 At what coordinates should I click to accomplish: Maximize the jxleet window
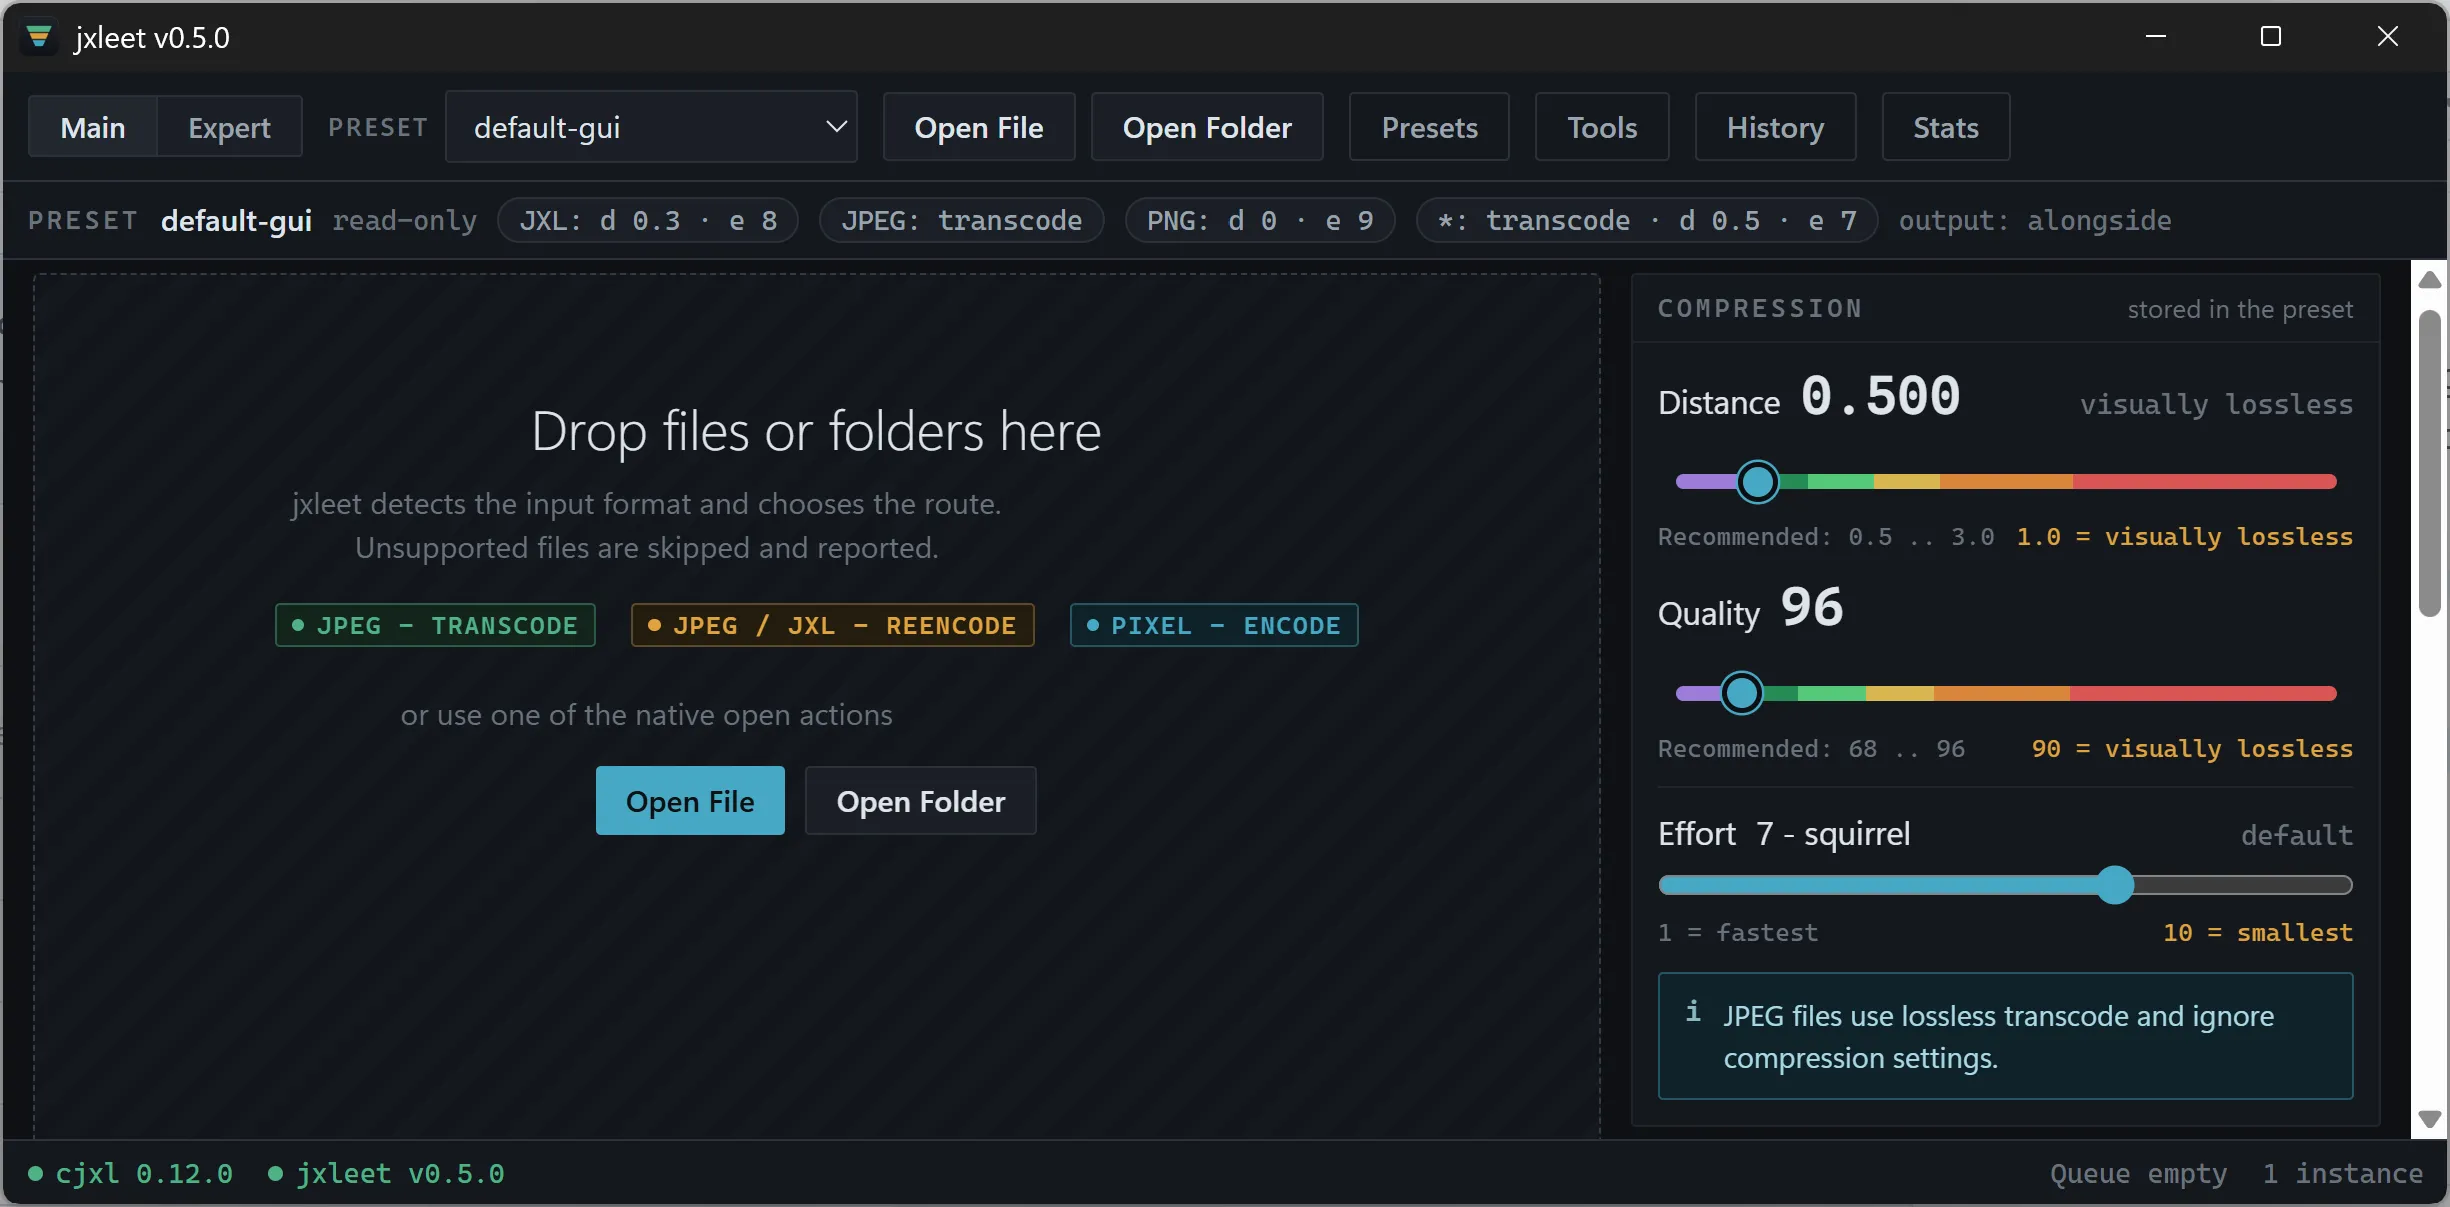pyautogui.click(x=2271, y=37)
